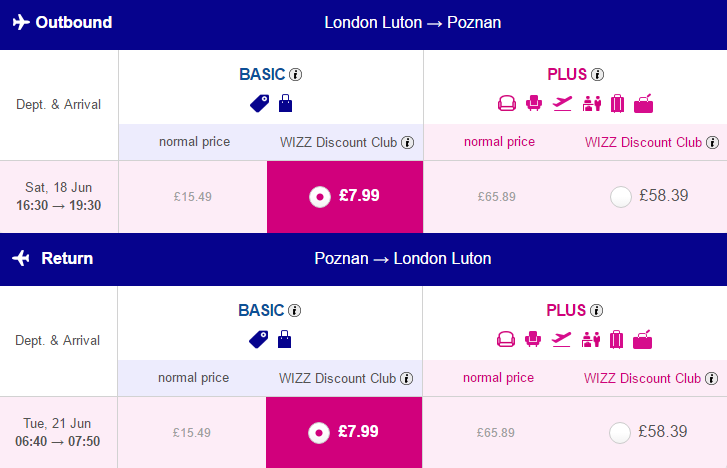Click the Outbound header plane icon
Image resolution: width=727 pixels, height=468 pixels.
click(21, 22)
